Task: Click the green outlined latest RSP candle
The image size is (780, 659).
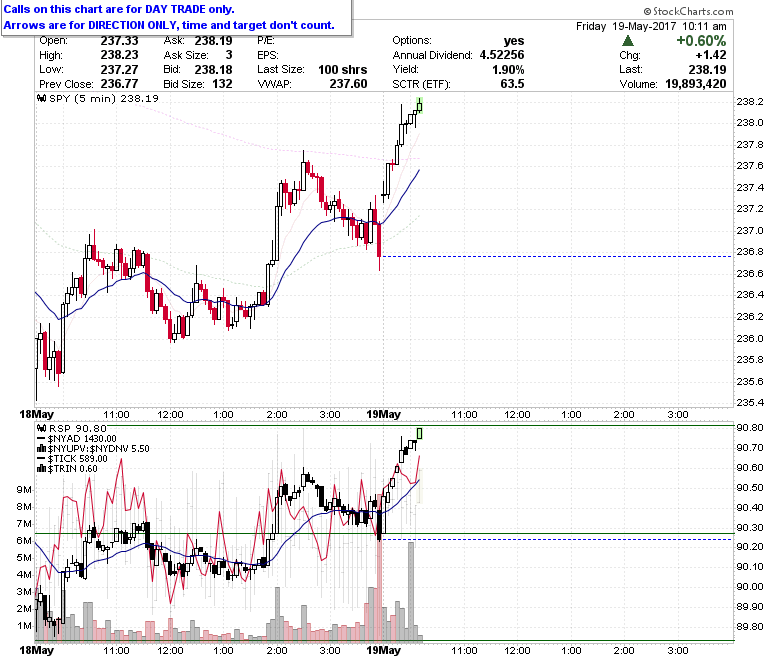Action: click(420, 434)
